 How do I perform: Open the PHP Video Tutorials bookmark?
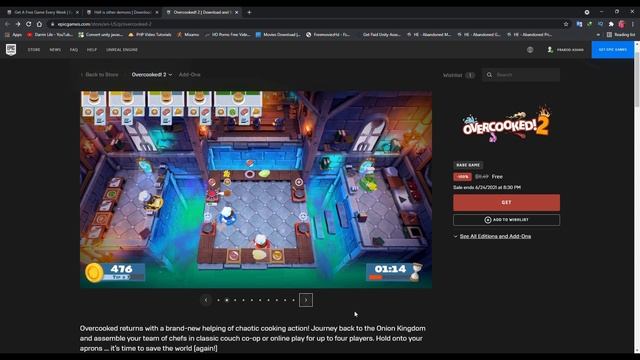click(x=150, y=35)
